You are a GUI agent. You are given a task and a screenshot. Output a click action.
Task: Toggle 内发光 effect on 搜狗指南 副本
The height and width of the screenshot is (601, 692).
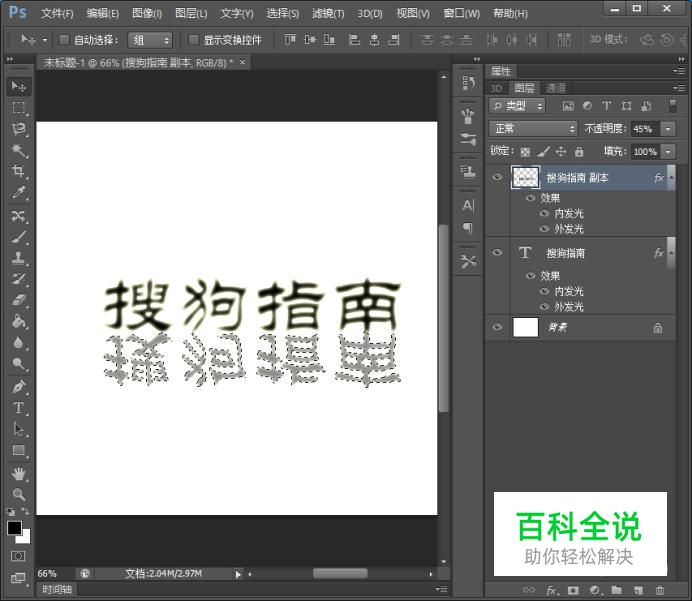(x=545, y=214)
